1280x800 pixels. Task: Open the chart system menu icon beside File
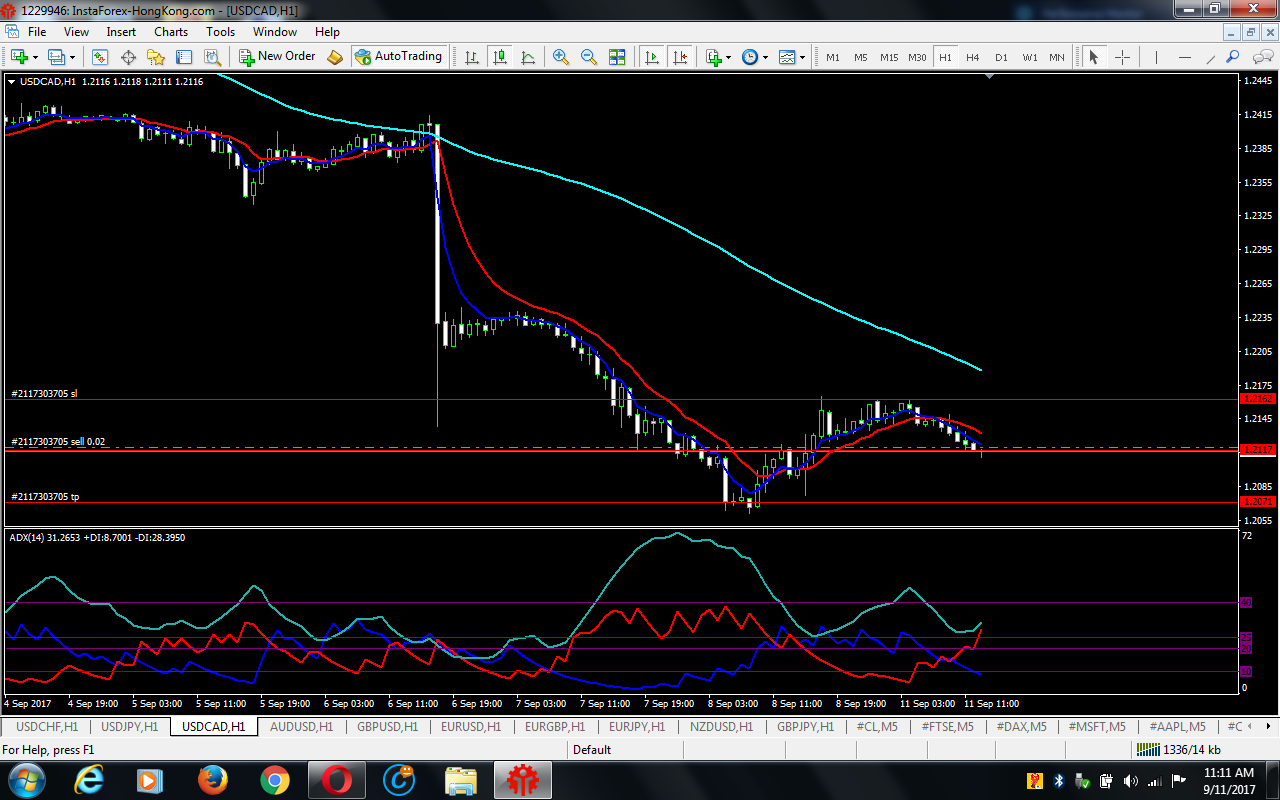click(12, 32)
